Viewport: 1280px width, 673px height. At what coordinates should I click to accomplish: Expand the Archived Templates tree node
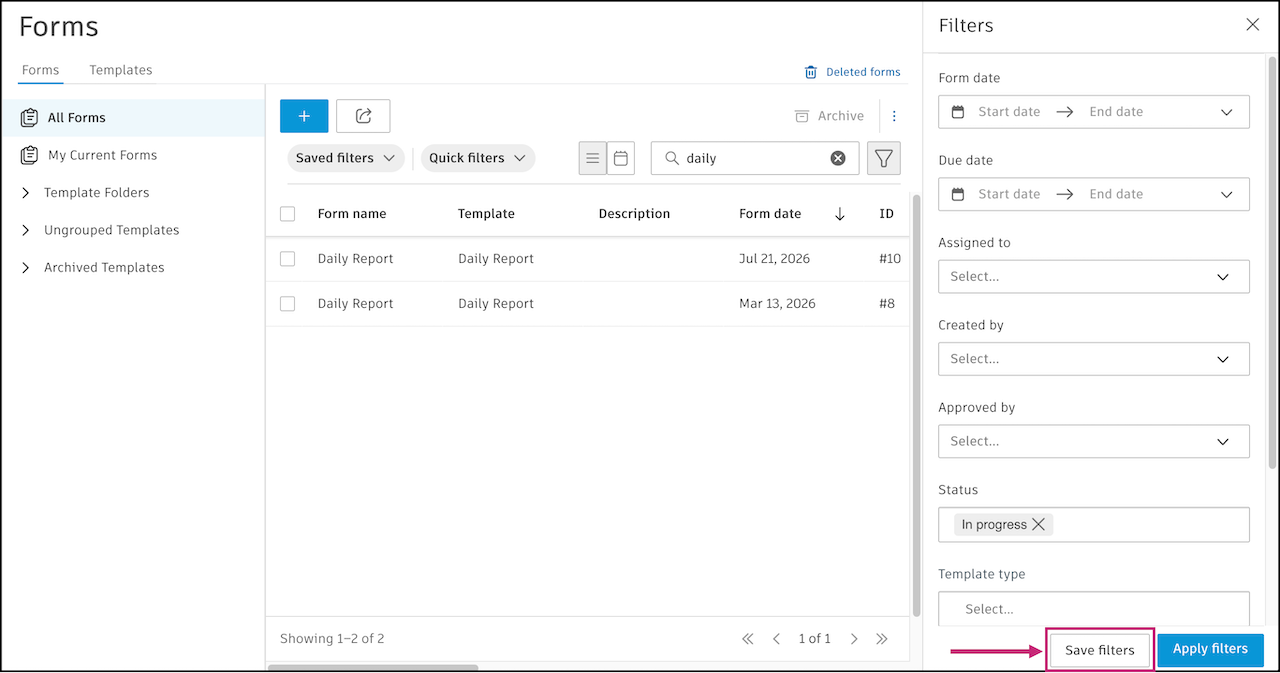coord(26,268)
